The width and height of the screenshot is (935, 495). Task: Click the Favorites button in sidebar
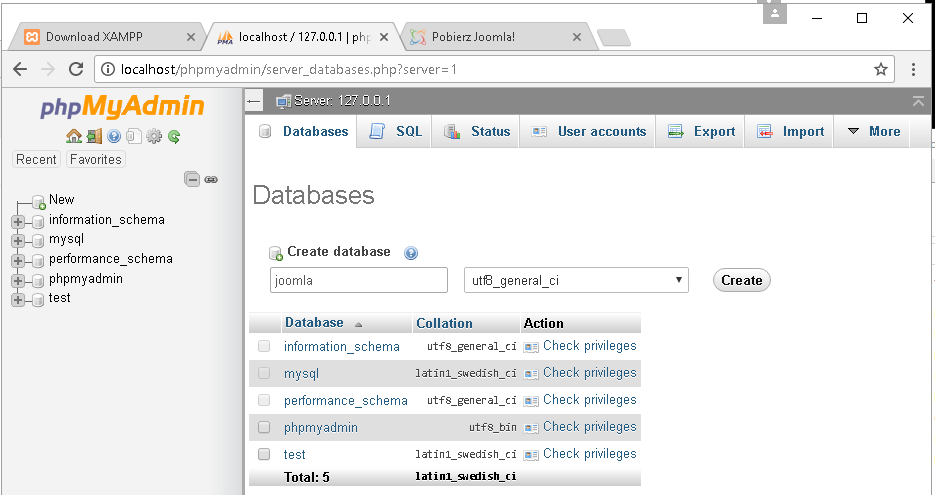tap(95, 159)
